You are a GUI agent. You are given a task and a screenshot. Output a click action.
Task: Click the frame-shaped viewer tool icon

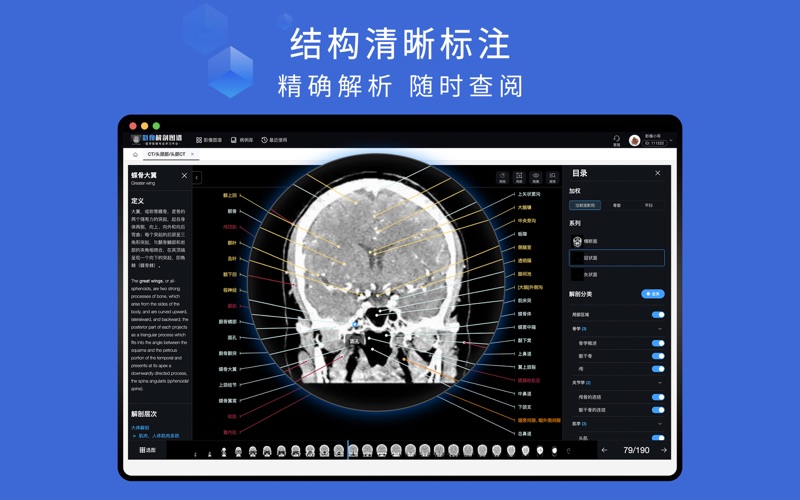(x=519, y=177)
